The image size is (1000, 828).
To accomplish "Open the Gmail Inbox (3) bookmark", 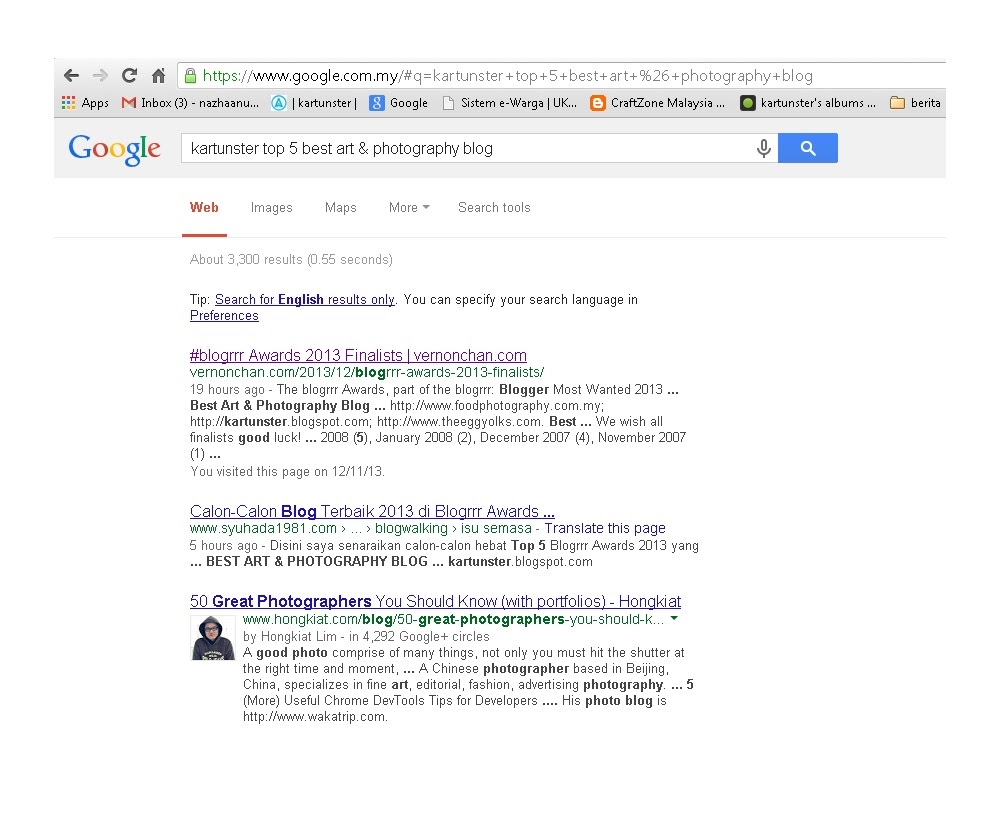I will tap(190, 103).
